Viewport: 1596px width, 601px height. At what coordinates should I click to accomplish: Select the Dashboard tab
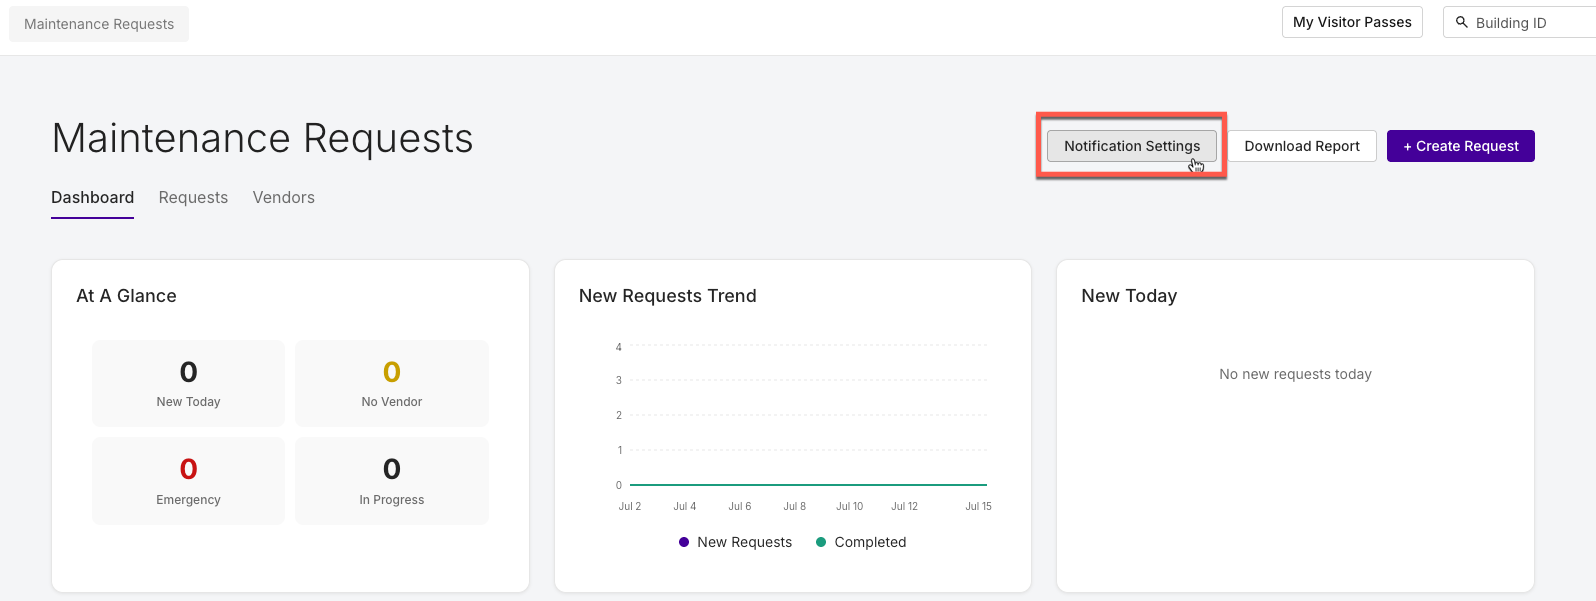pyautogui.click(x=92, y=198)
